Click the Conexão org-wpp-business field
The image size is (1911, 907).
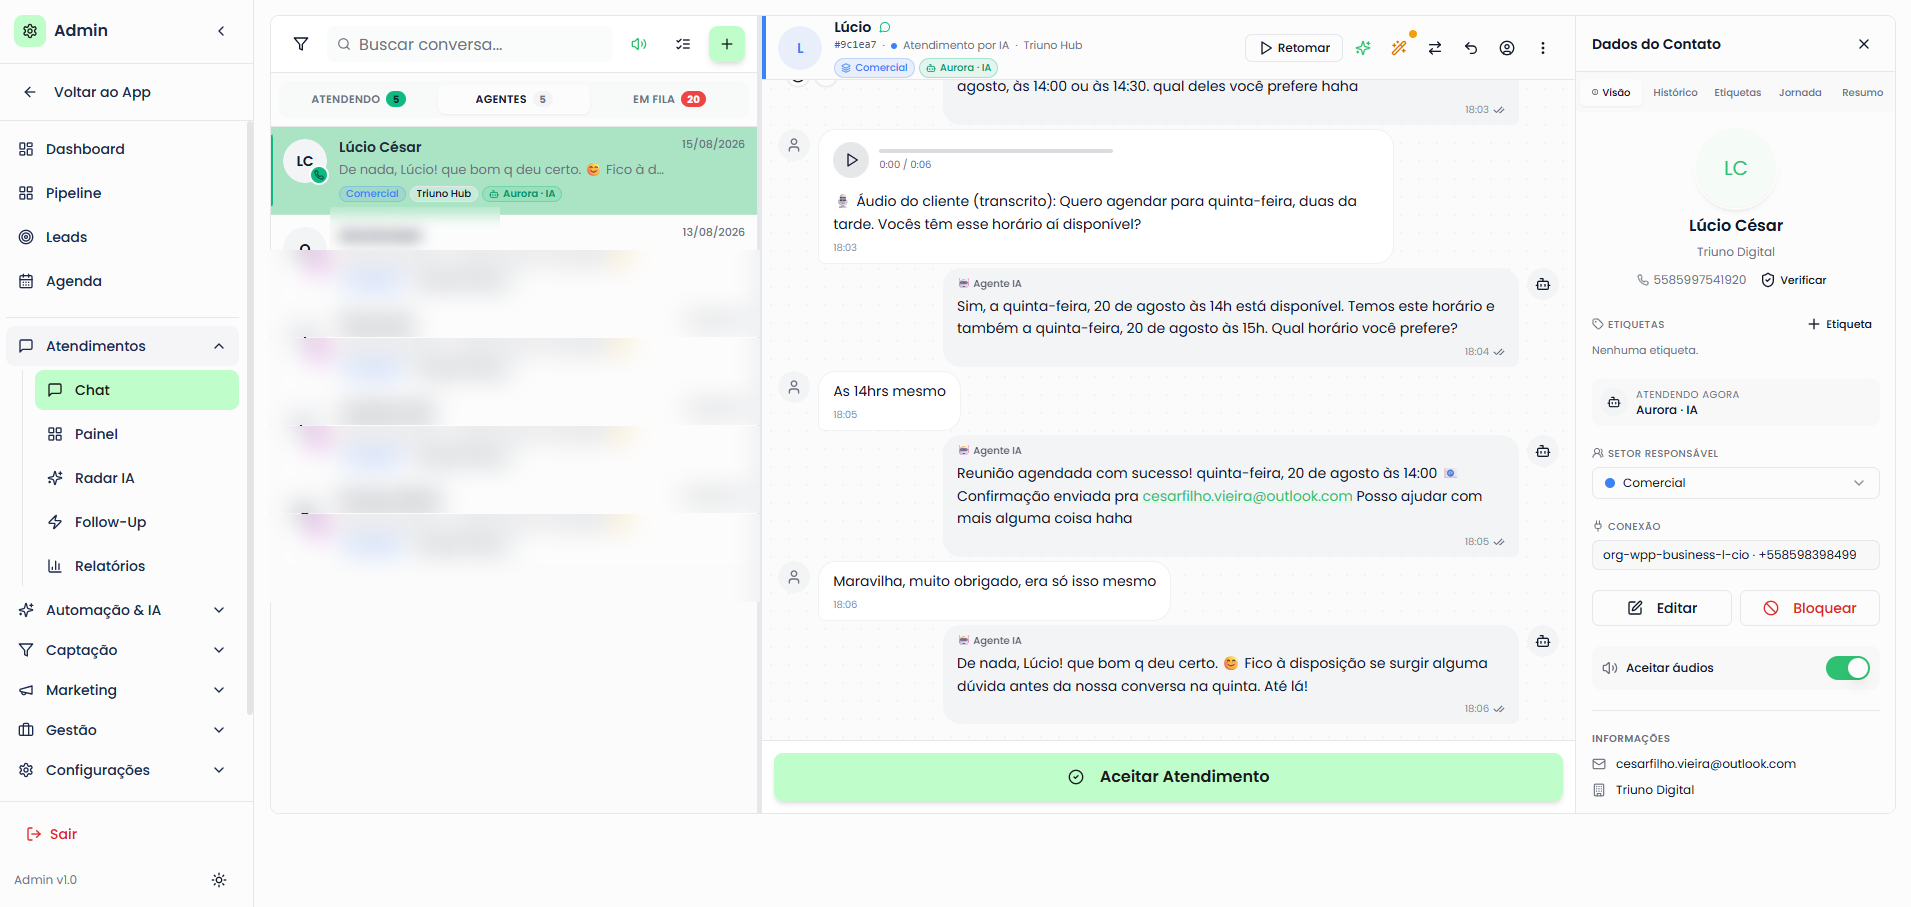1735,555
